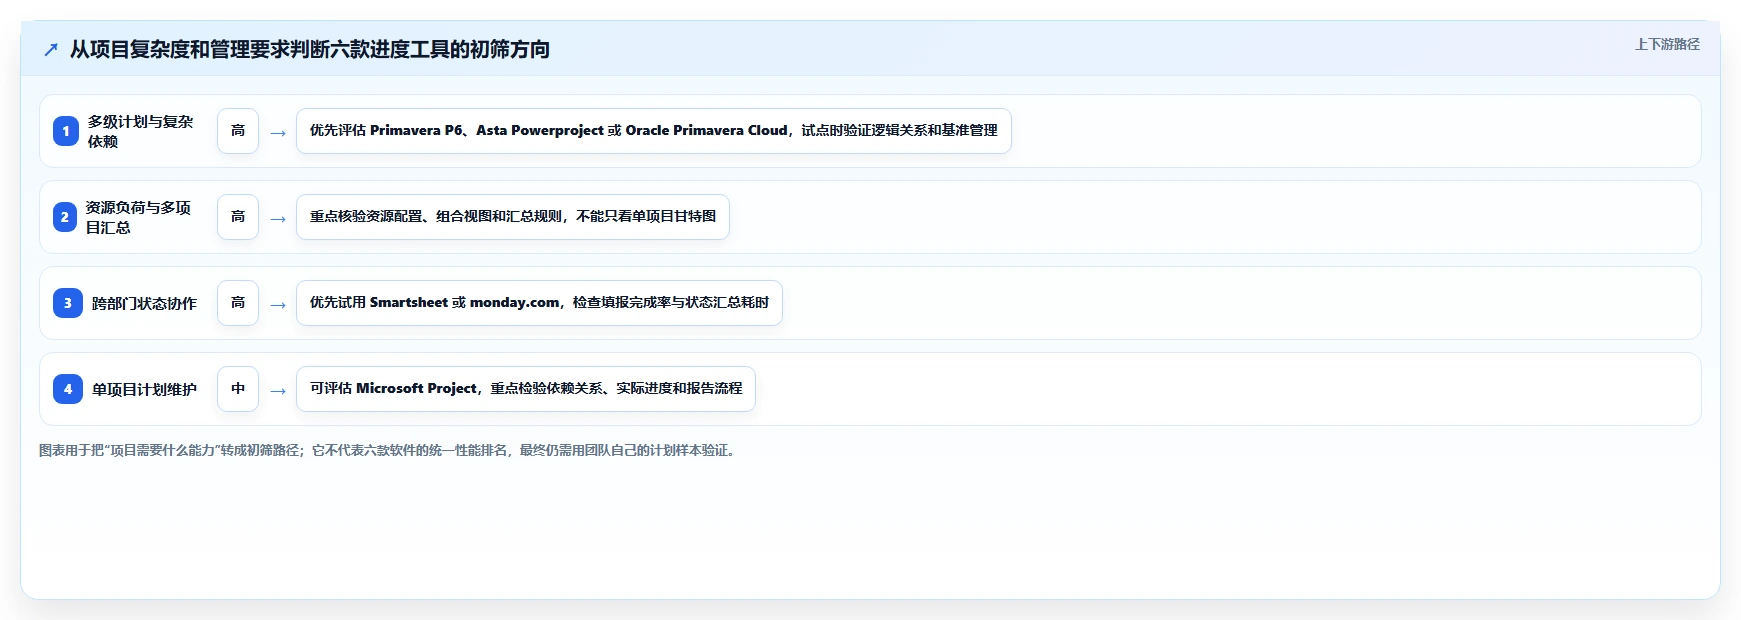Image resolution: width=1741 pixels, height=620 pixels.
Task: Click the 高 tag in the 资源负荷 row
Action: pyautogui.click(x=238, y=217)
